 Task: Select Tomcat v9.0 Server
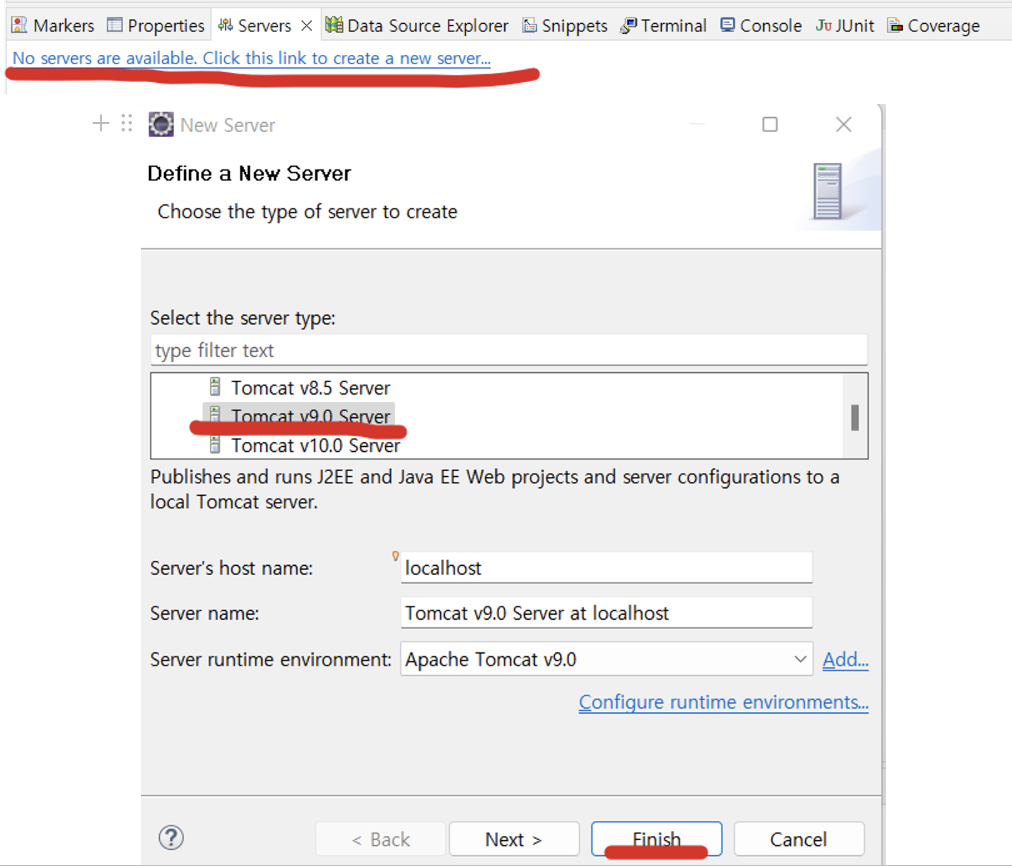(x=310, y=416)
